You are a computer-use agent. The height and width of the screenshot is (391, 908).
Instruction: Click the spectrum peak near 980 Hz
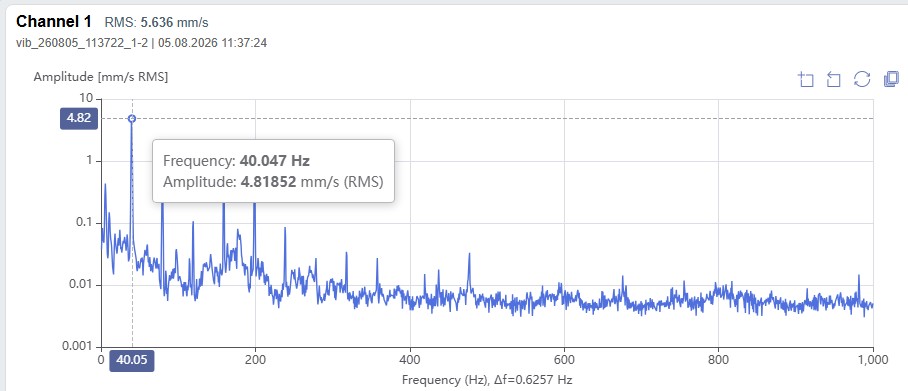pos(859,276)
